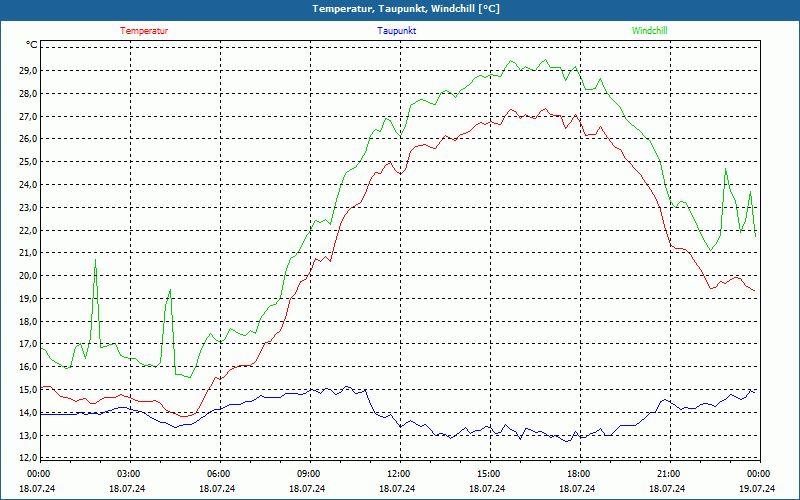The width and height of the screenshot is (800, 500).
Task: Click the green Windchill legend label
Action: [x=649, y=31]
